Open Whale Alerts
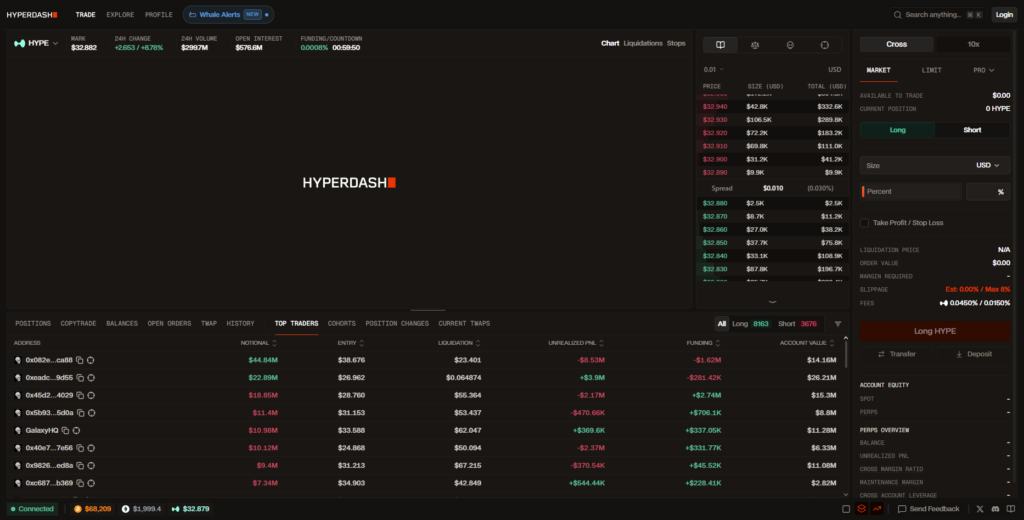 pos(229,14)
